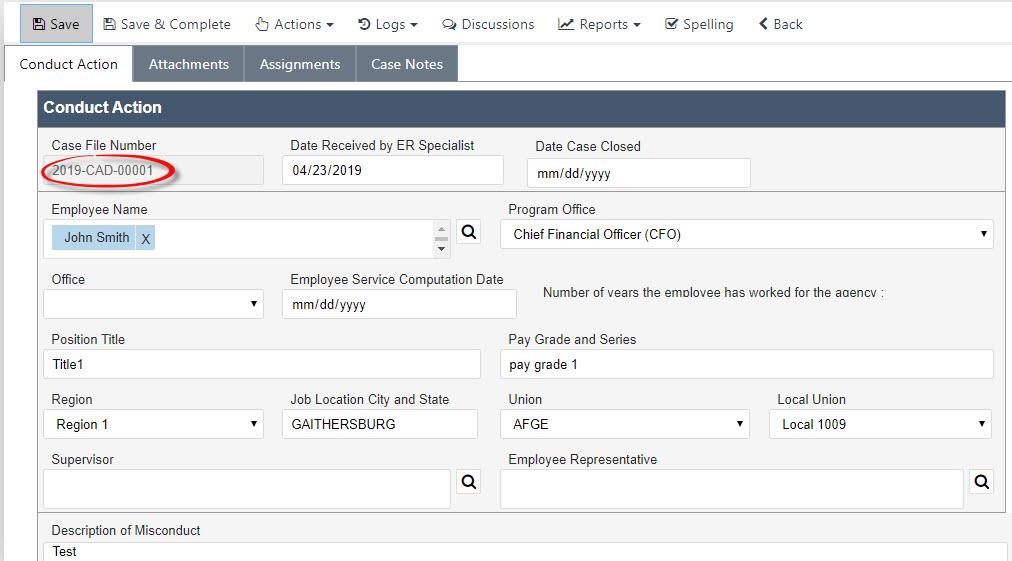Viewport: 1012px width, 561px height.
Task: Click the Spelling checkmark icon
Action: click(x=671, y=24)
